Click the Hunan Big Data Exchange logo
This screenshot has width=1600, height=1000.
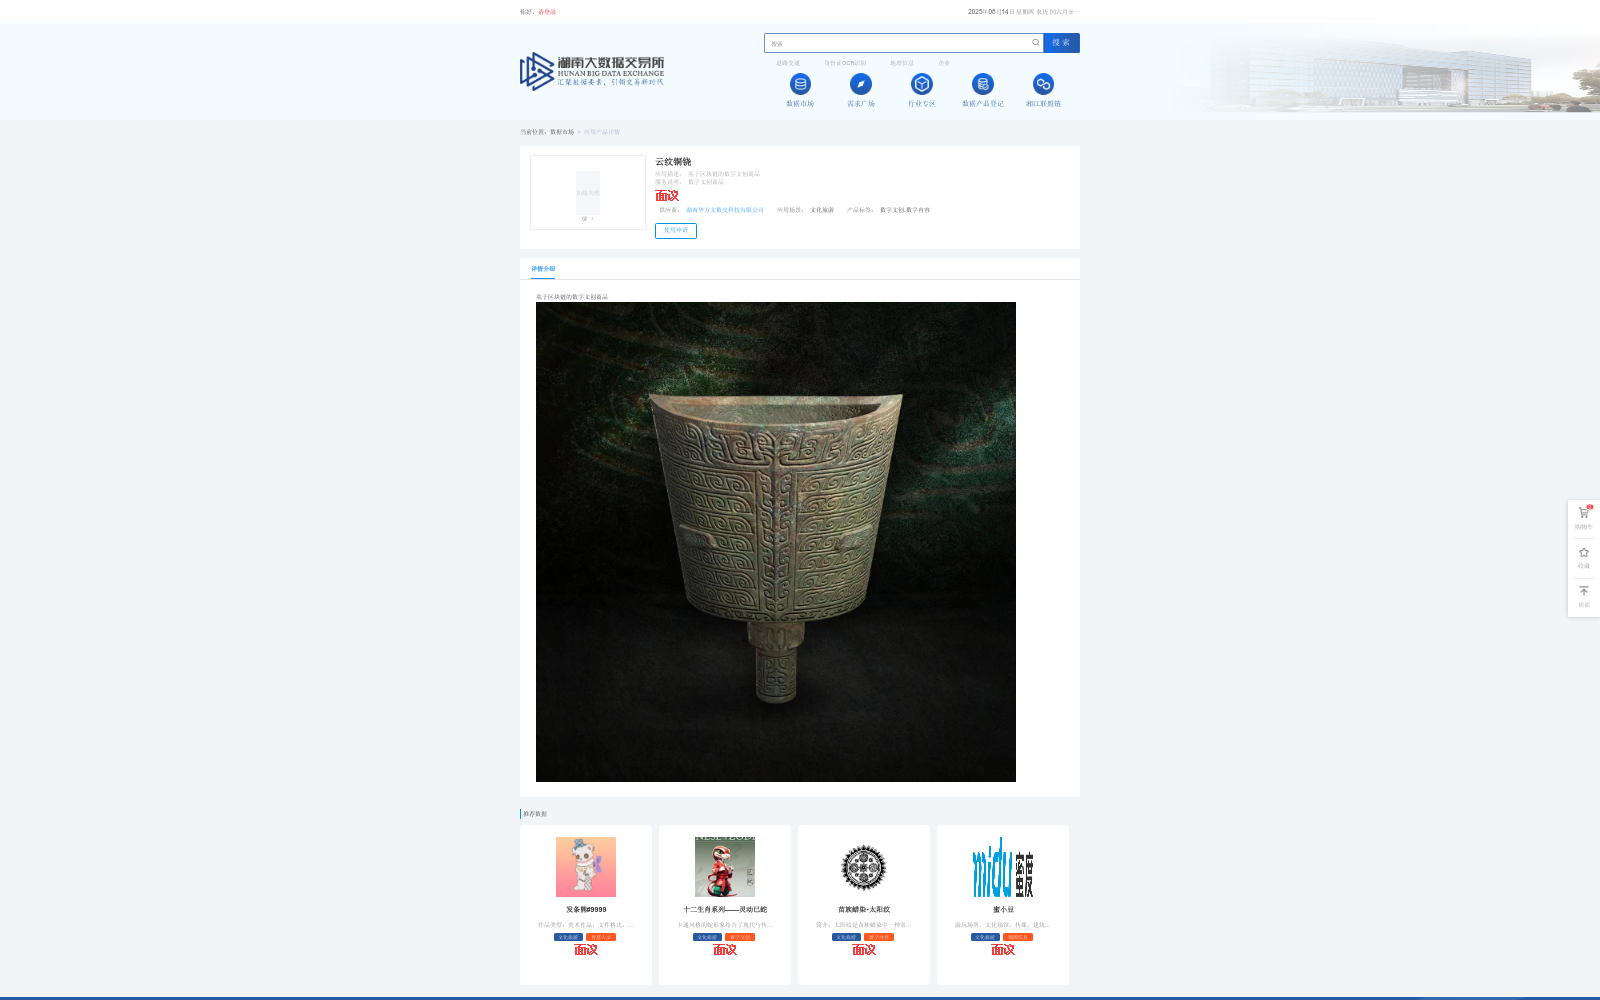point(592,71)
